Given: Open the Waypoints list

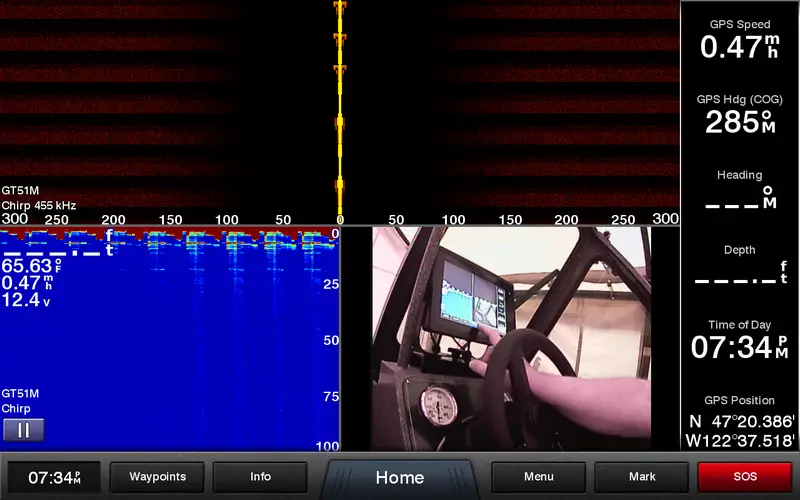Looking at the screenshot, I should 157,477.
